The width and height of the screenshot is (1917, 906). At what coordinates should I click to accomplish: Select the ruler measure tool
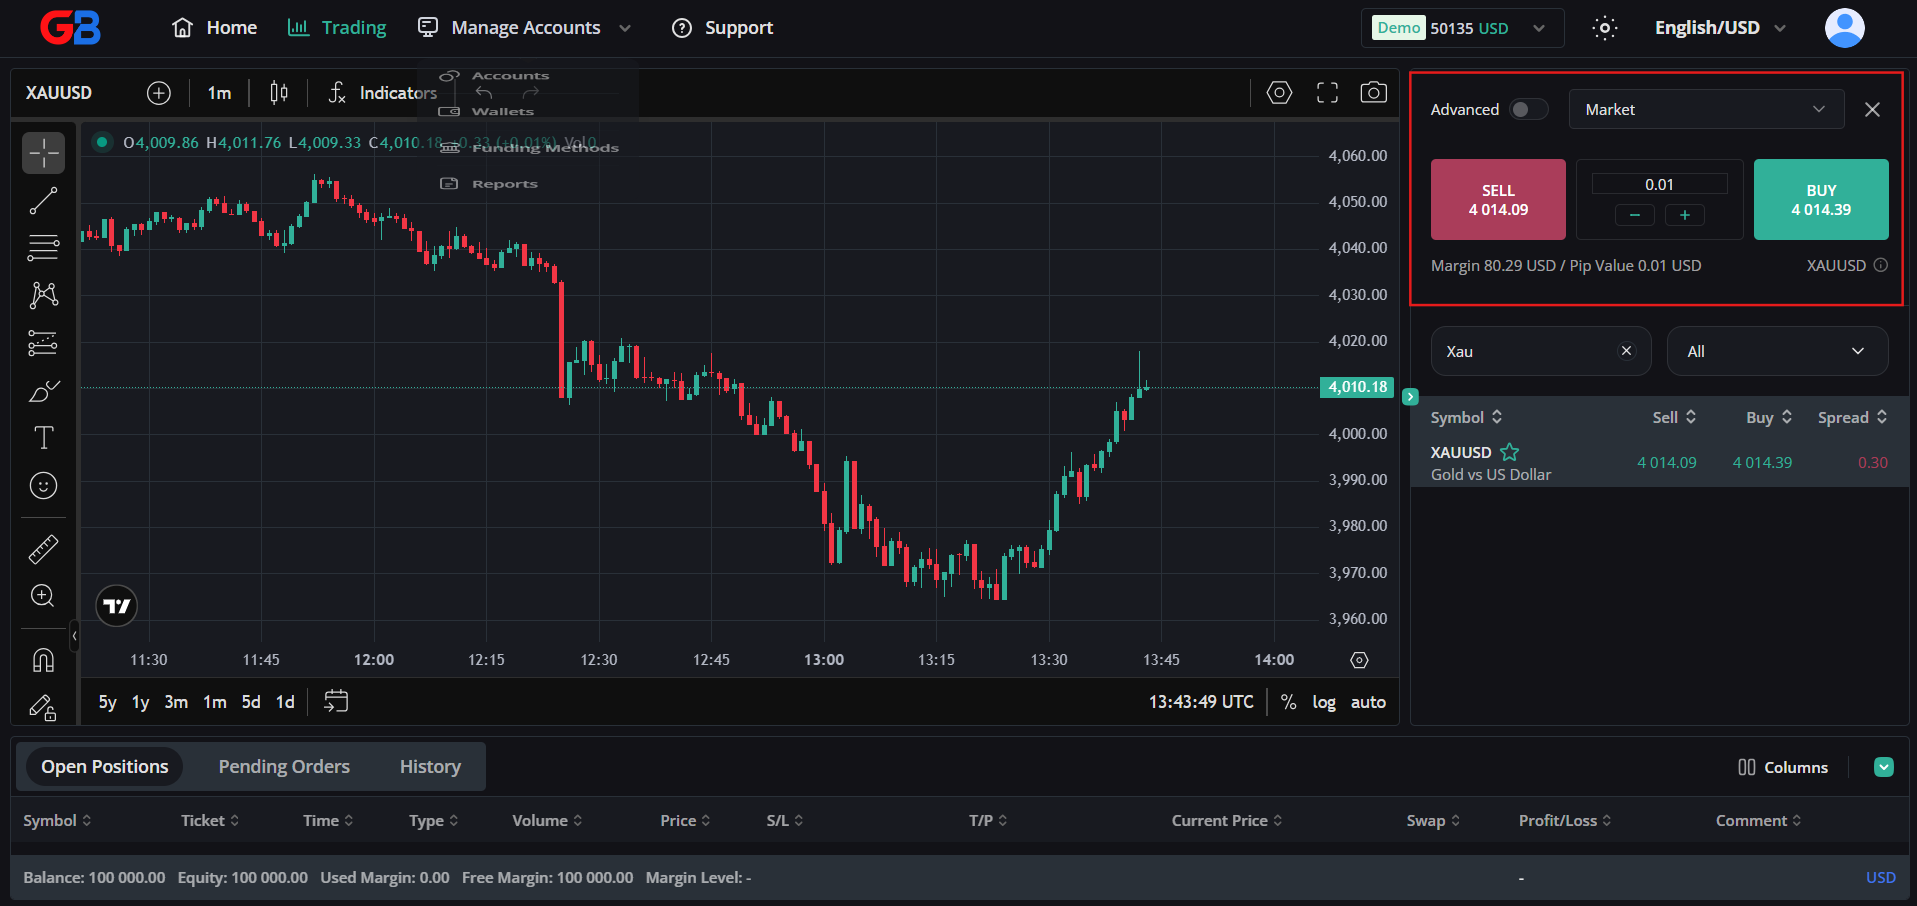[44, 549]
